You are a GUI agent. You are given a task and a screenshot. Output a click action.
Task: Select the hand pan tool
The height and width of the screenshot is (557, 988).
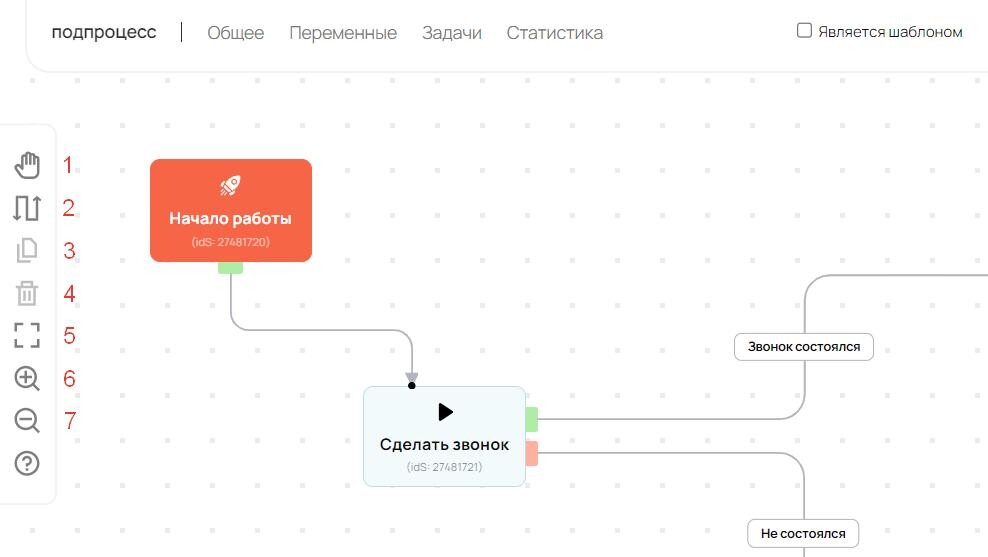pyautogui.click(x=27, y=165)
